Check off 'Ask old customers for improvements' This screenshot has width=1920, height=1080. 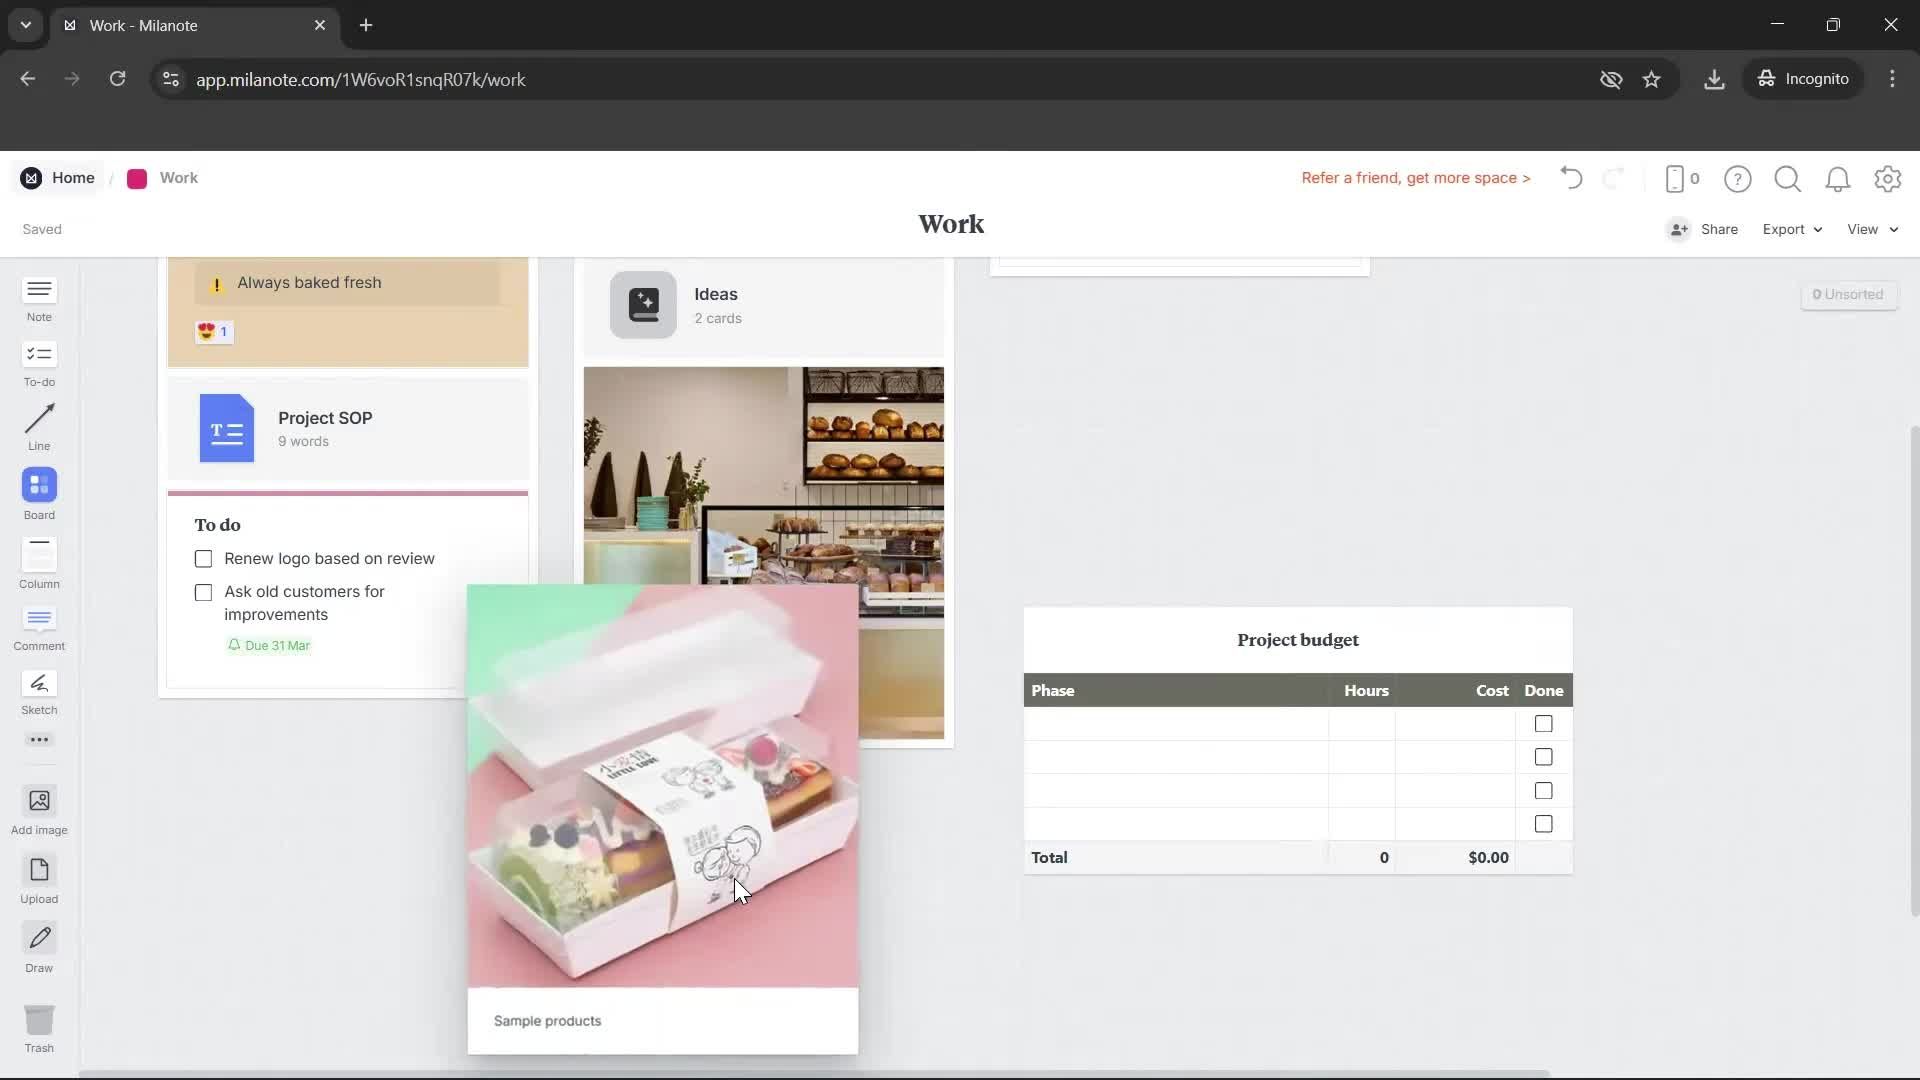[x=203, y=592]
